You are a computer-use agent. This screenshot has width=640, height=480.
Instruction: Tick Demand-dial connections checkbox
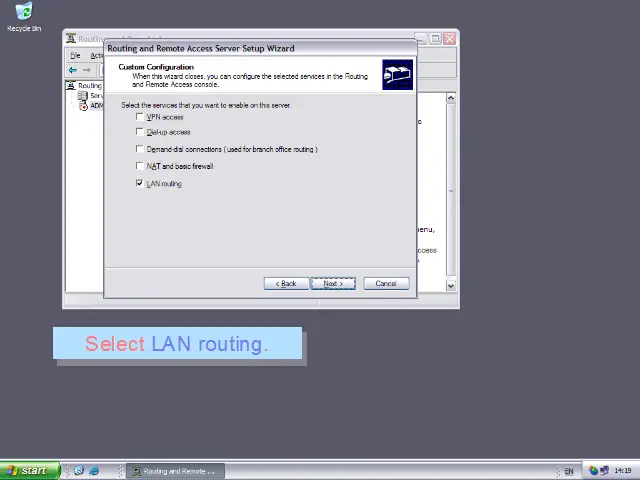click(x=140, y=149)
